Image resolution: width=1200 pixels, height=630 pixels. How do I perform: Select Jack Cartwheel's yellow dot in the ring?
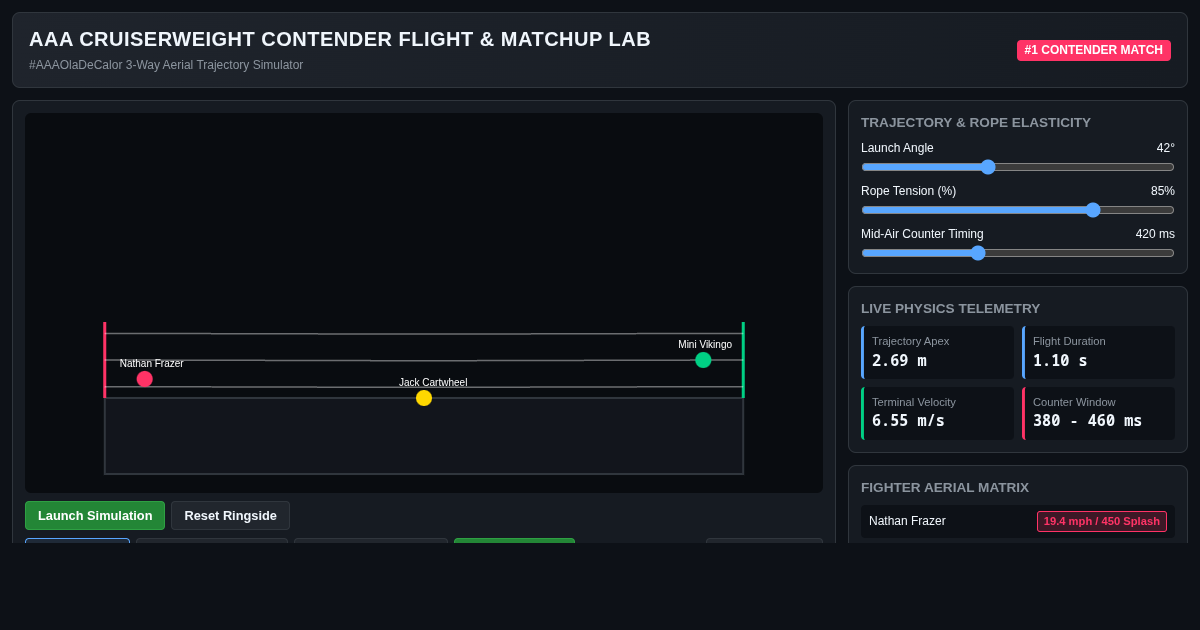424,398
